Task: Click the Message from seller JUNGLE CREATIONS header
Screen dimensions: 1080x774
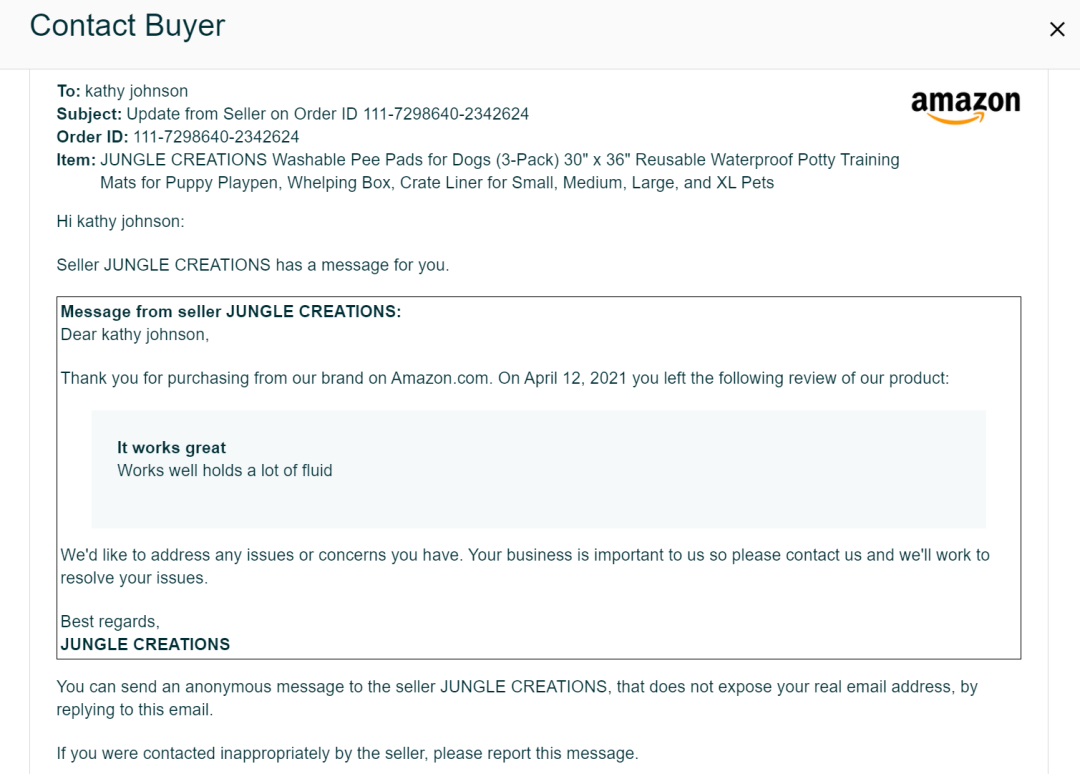Action: tap(231, 311)
